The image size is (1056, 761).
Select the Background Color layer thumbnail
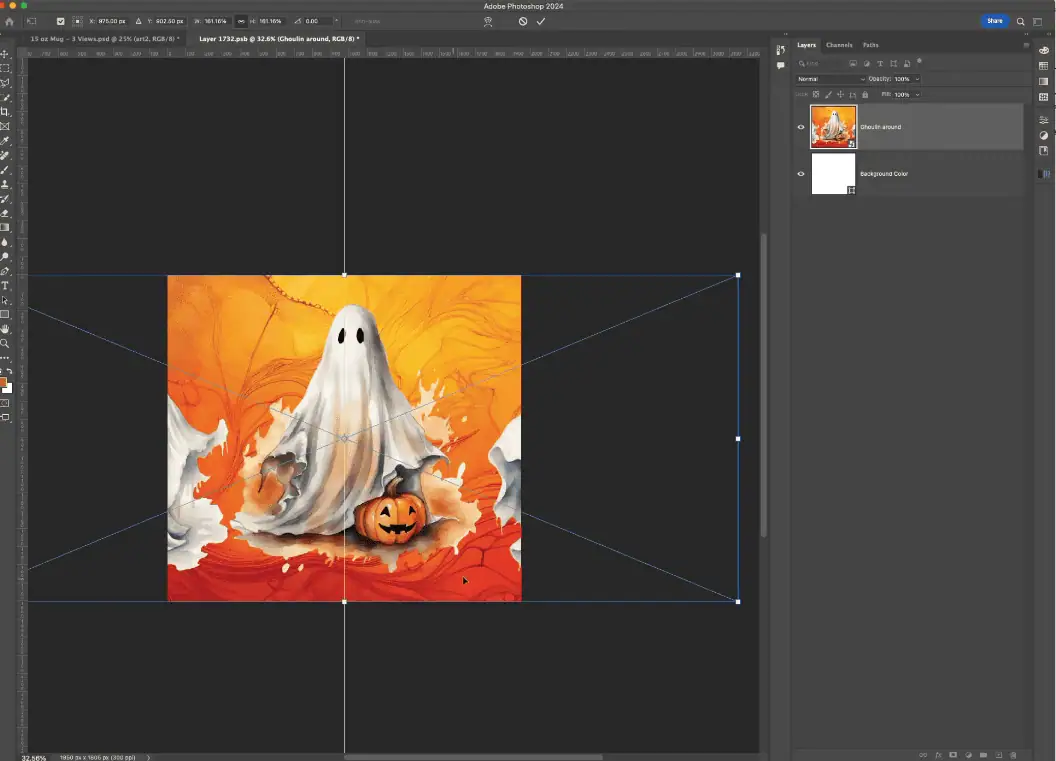(x=833, y=174)
